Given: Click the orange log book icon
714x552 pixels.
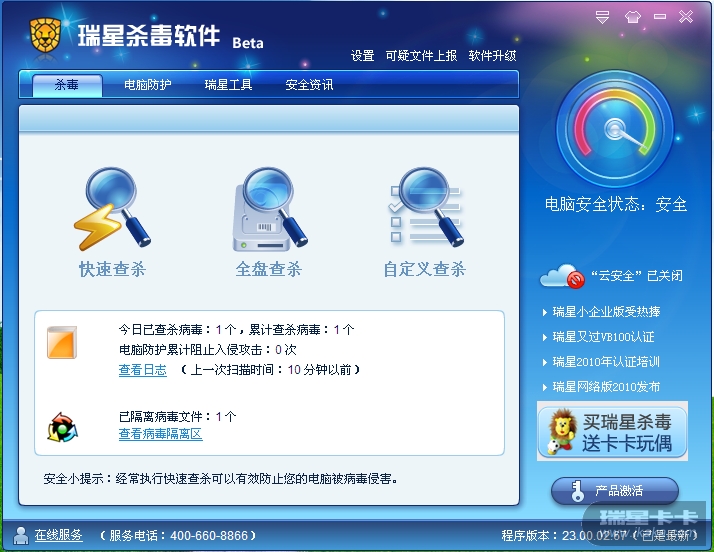Looking at the screenshot, I should [61, 342].
